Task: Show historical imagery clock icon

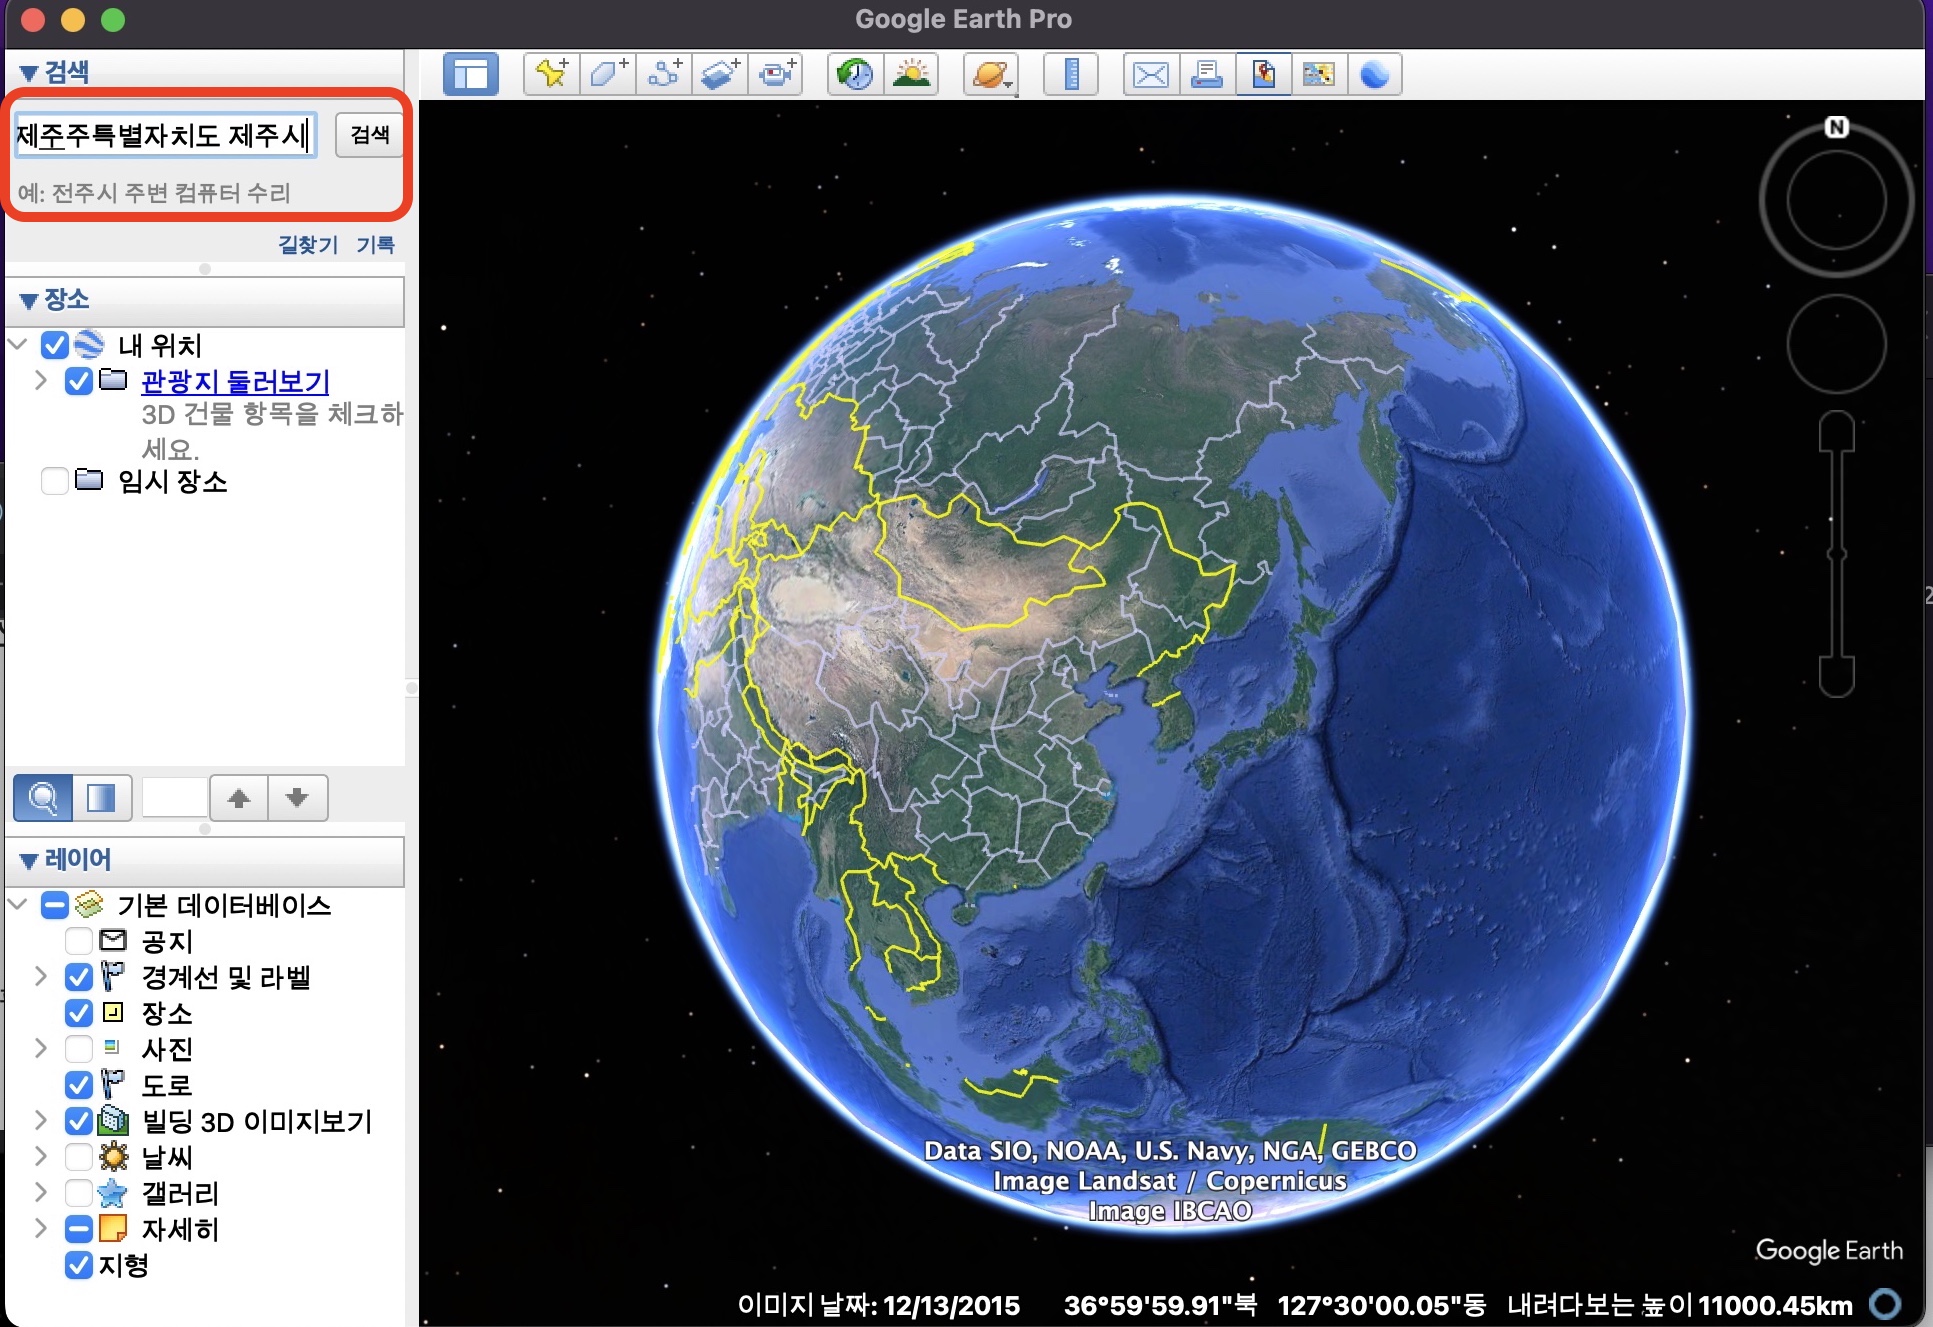Action: (x=855, y=74)
